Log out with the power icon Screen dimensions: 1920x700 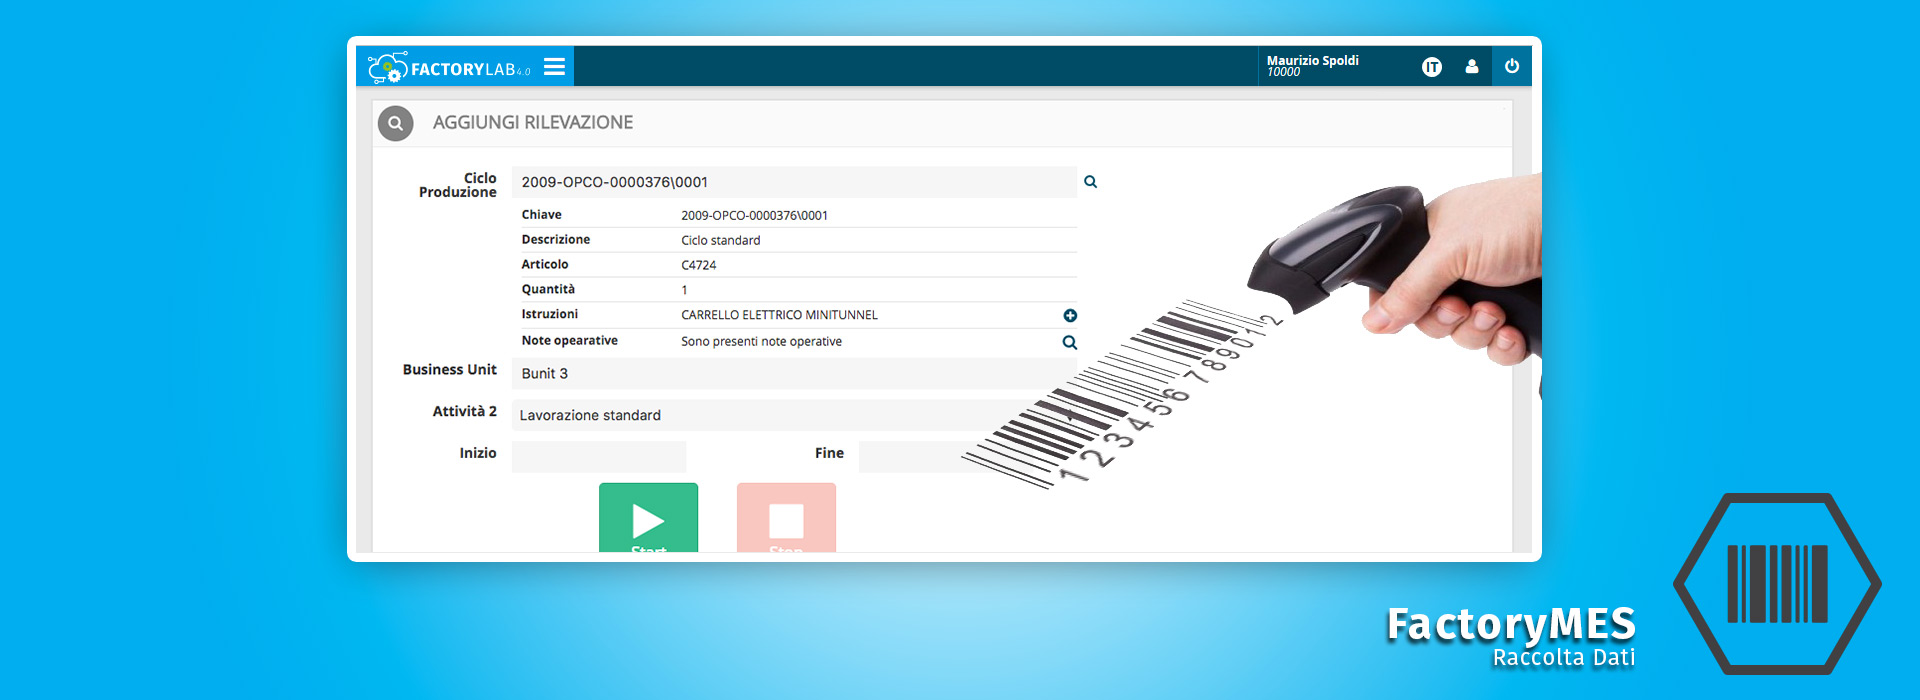pyautogui.click(x=1512, y=66)
